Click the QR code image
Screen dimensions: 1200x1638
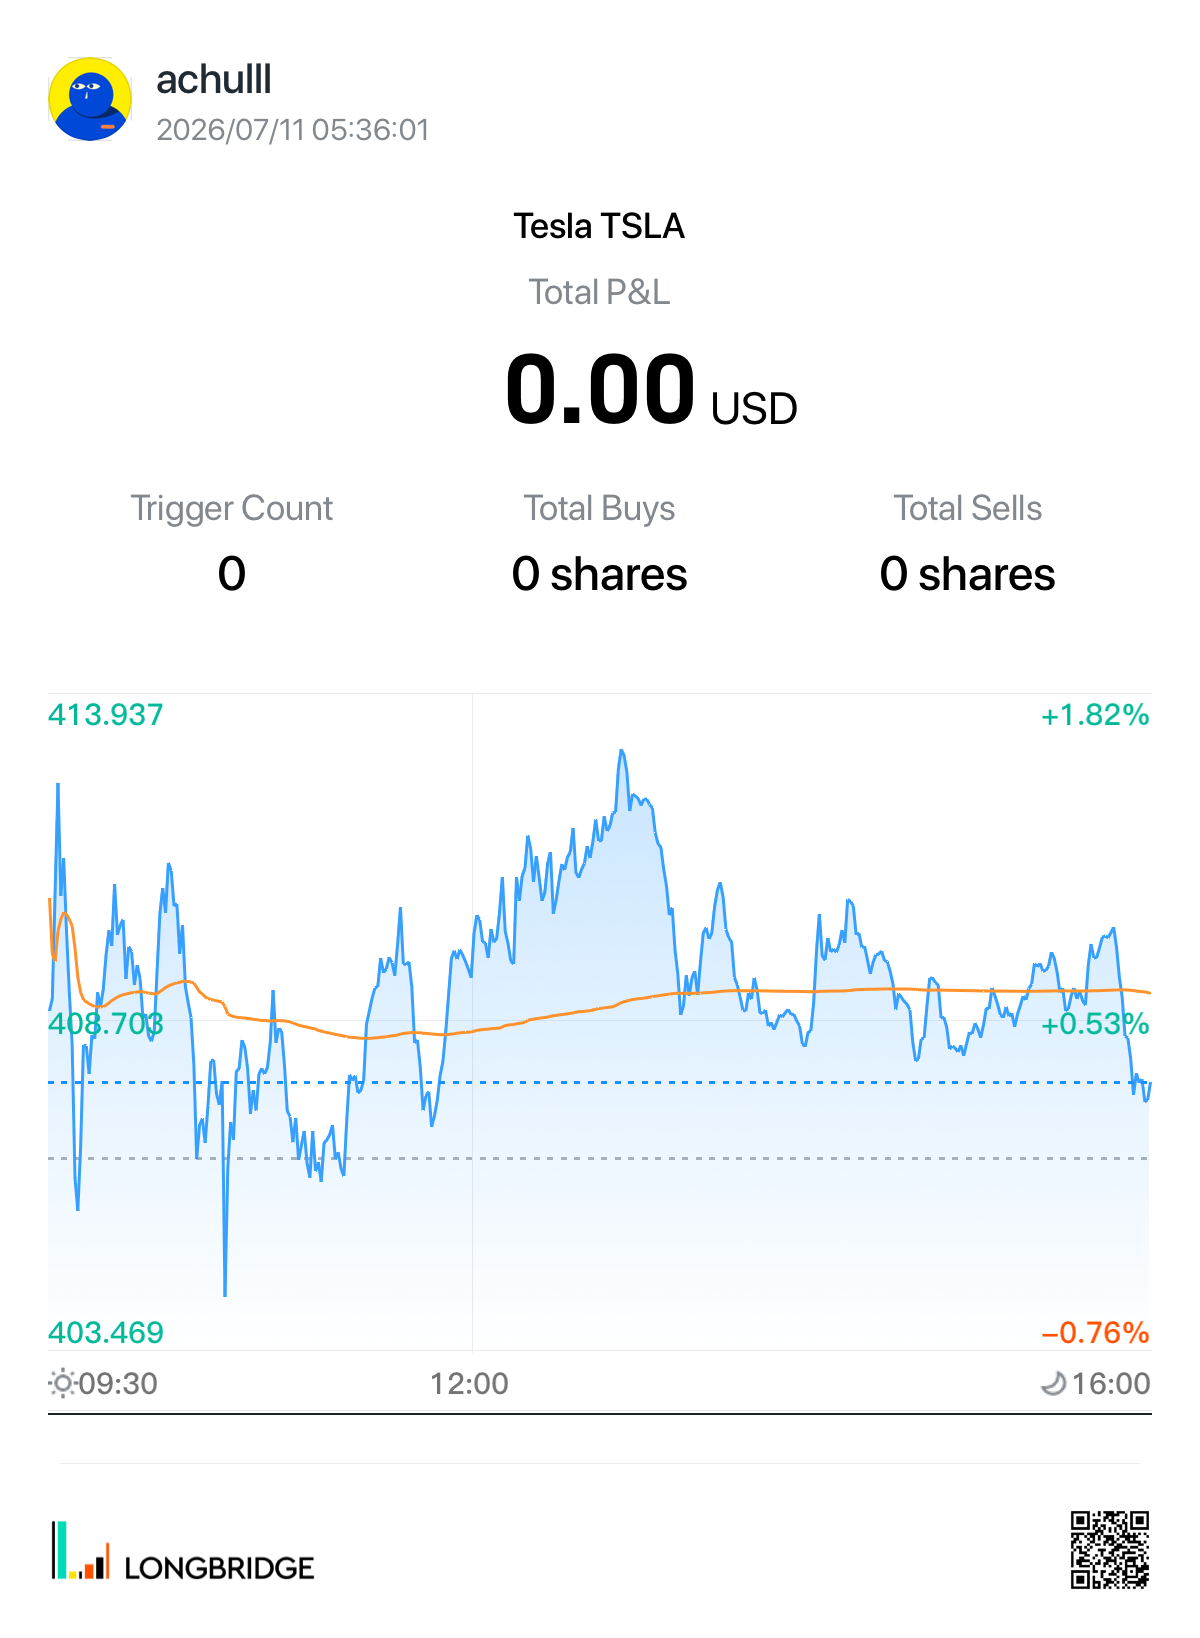tap(1110, 1550)
